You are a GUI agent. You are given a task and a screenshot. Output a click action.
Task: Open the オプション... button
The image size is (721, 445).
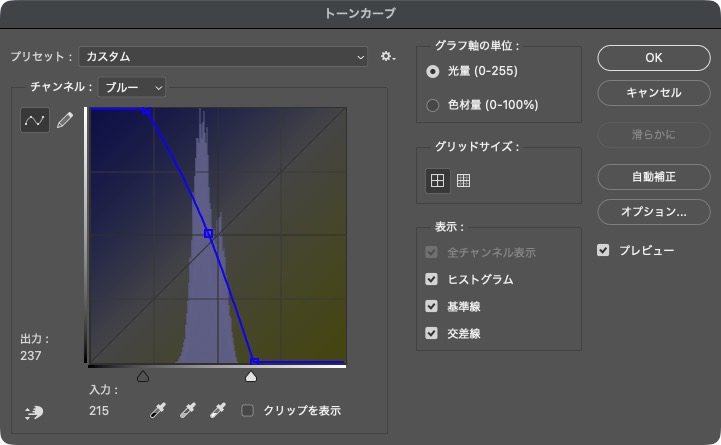click(x=653, y=212)
